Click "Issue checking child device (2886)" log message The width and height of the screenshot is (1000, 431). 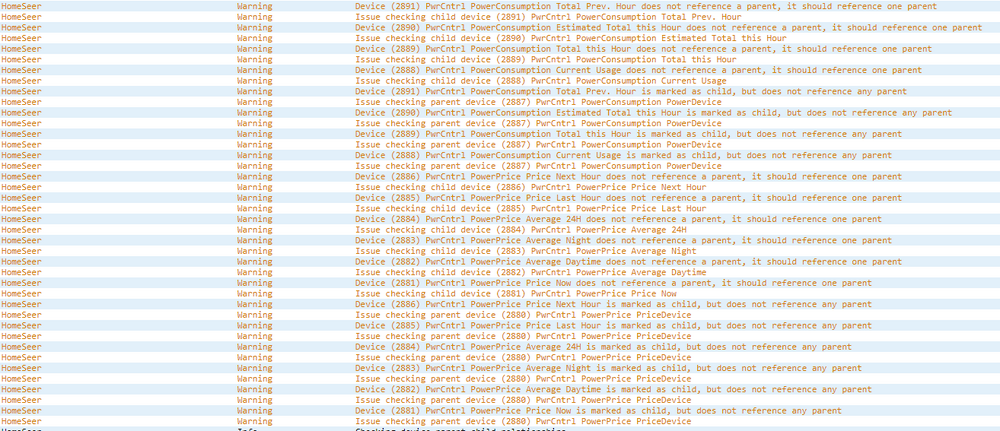530,187
